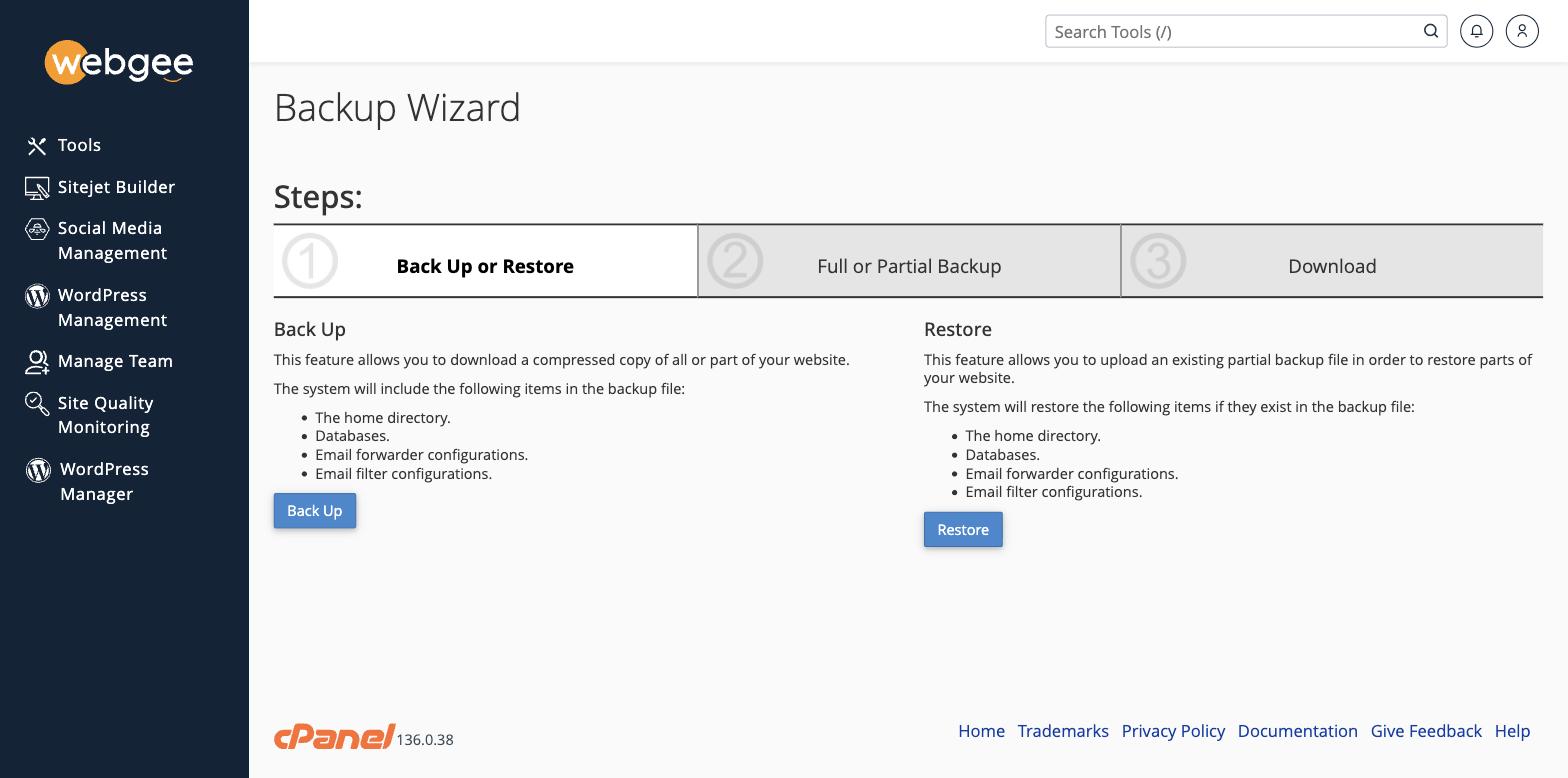Open Tools from the sidebar menu

[x=79, y=145]
